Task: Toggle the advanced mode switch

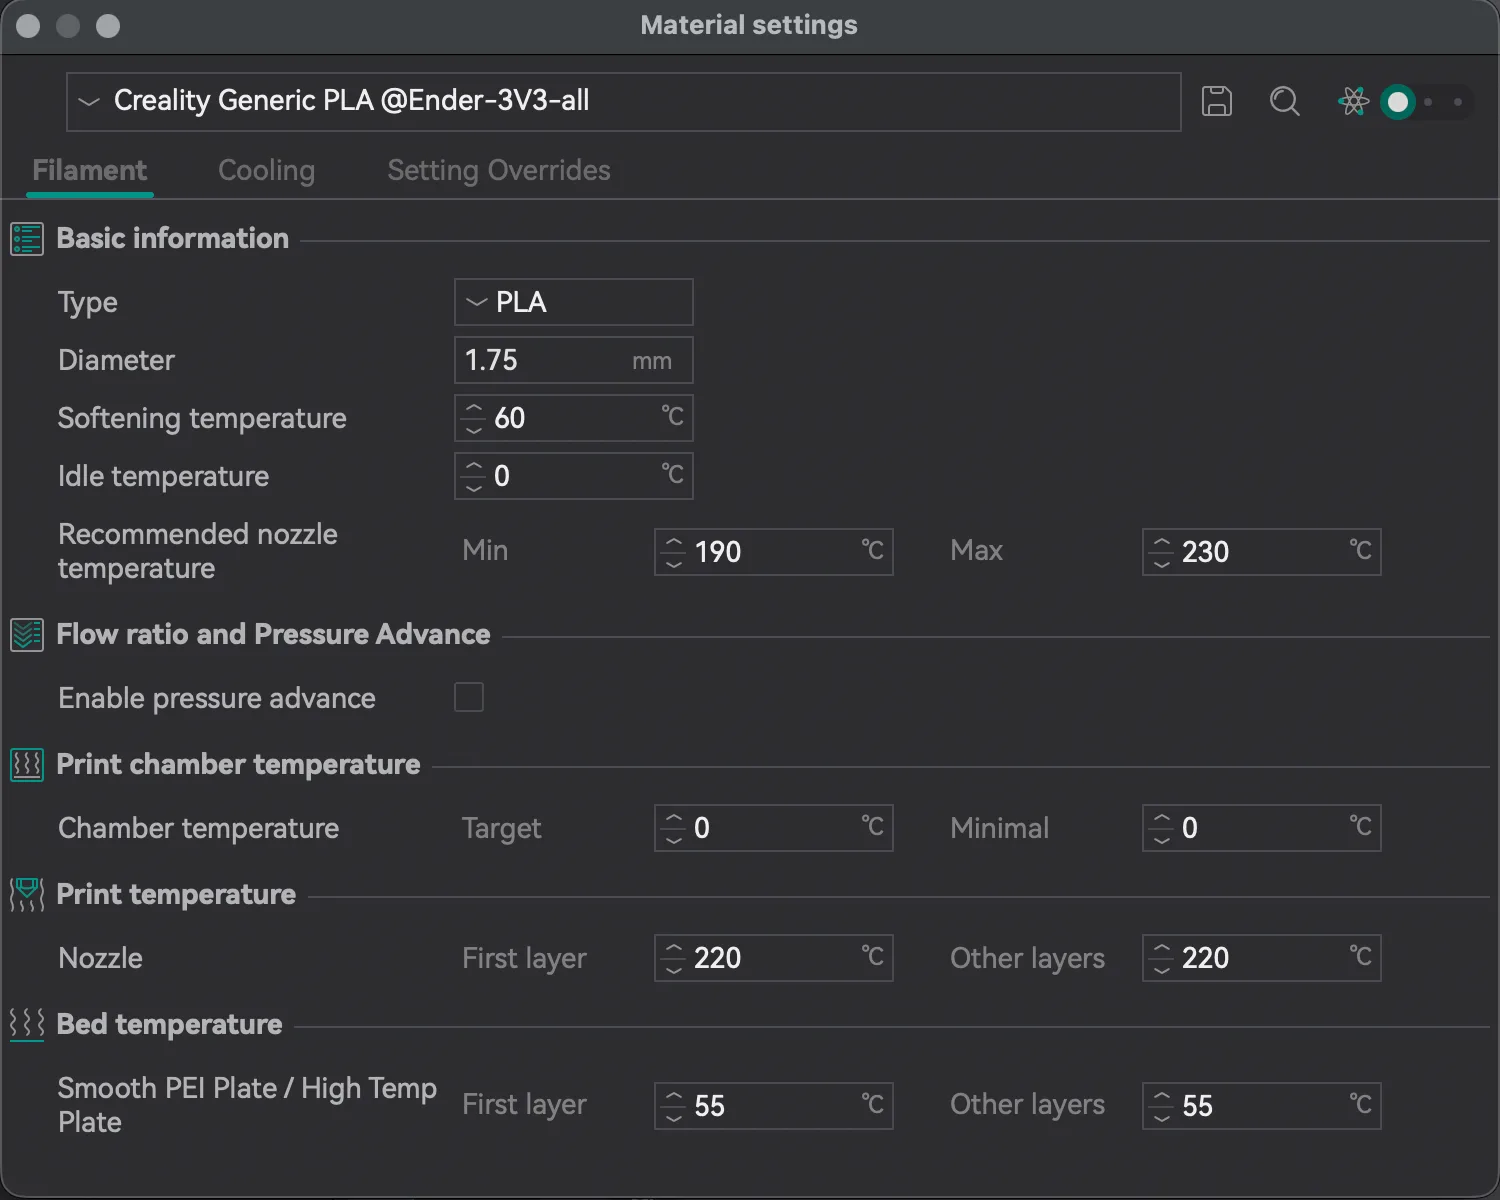Action: (x=1427, y=102)
